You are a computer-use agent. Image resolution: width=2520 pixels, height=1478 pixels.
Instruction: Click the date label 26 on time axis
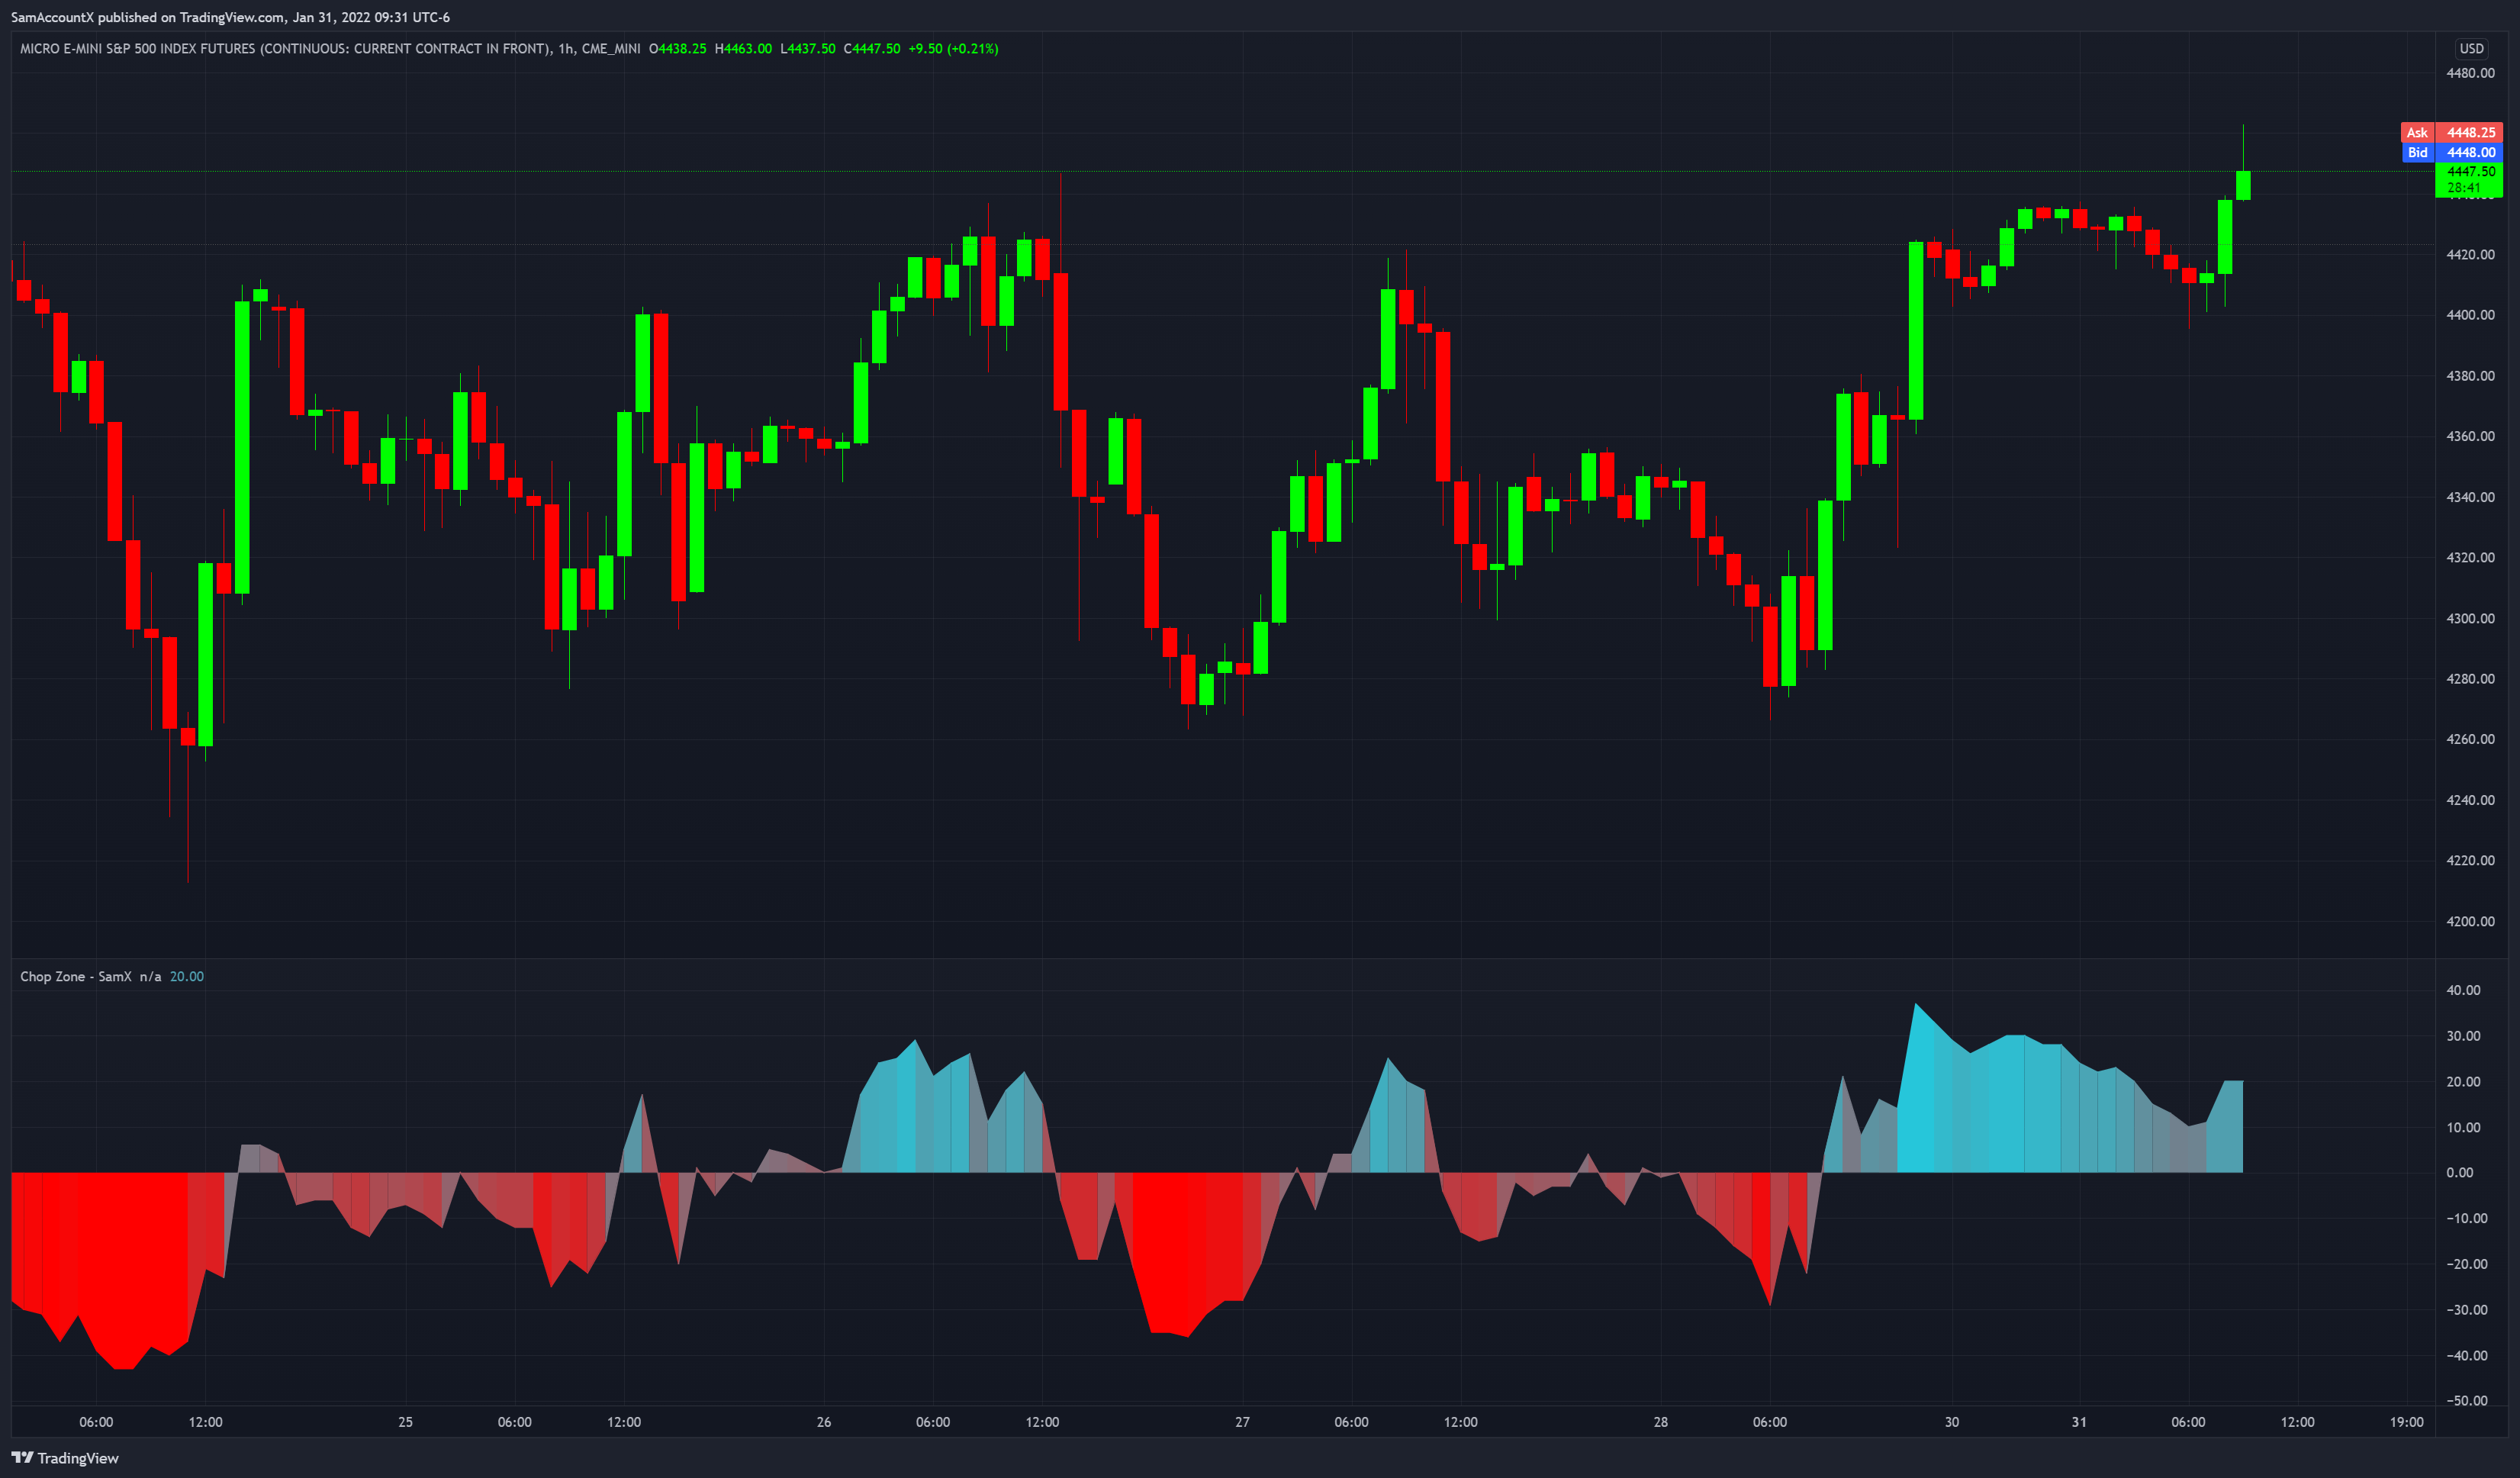click(x=824, y=1422)
